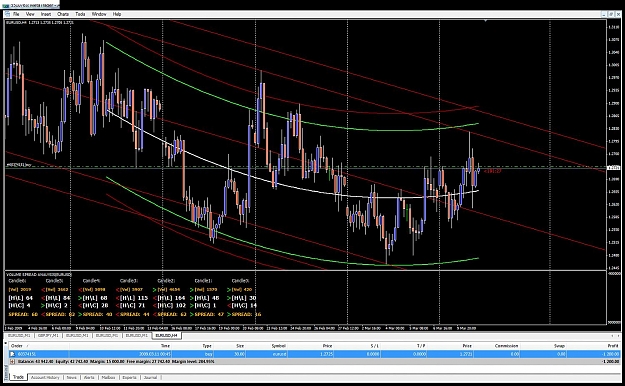Open the Help menu
The height and width of the screenshot is (386, 625).
pos(117,14)
